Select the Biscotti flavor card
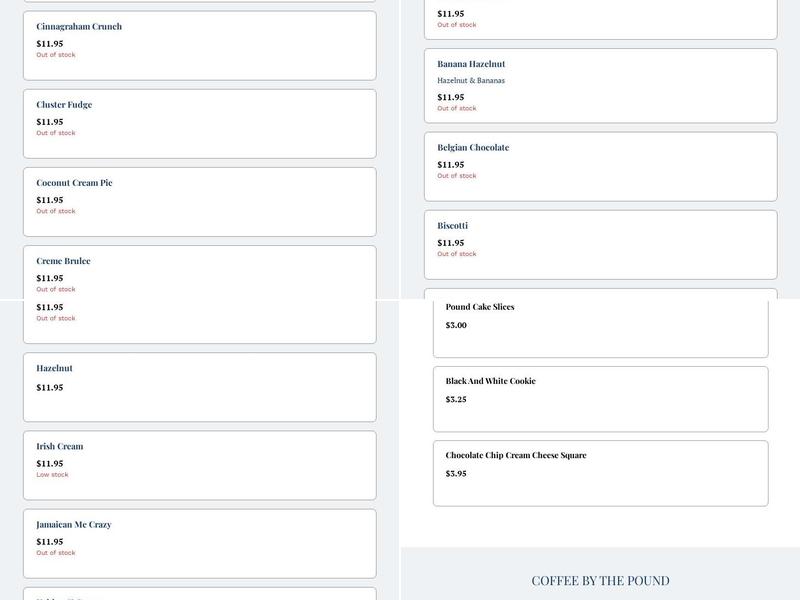 click(x=600, y=244)
